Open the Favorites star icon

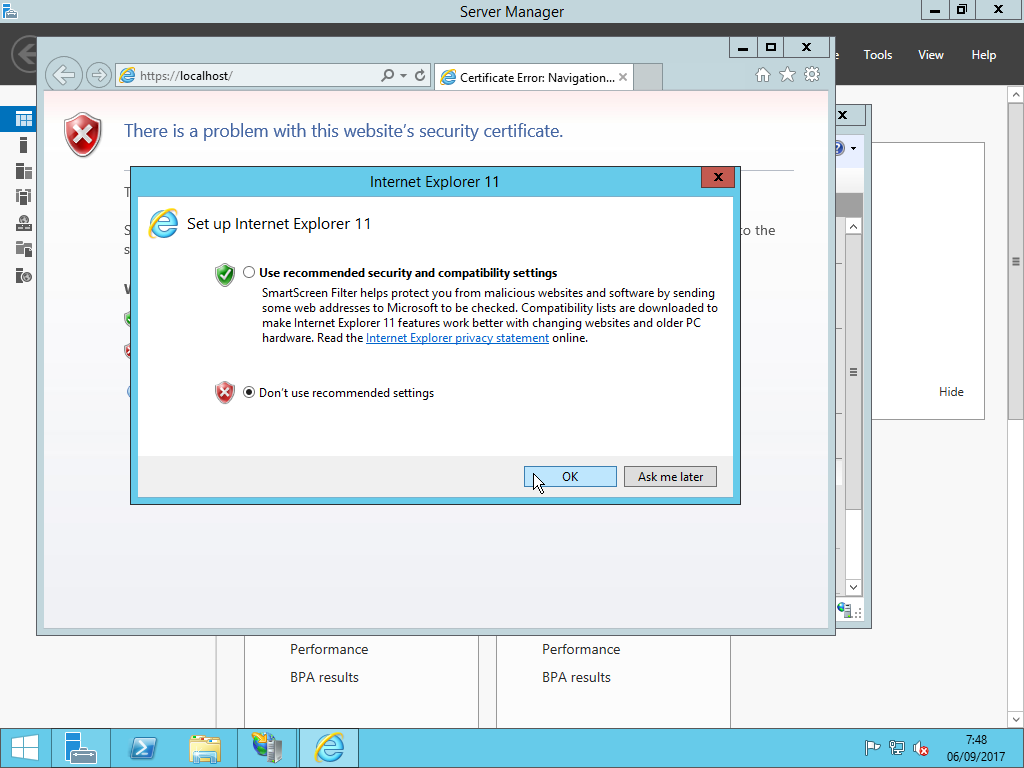pos(788,74)
